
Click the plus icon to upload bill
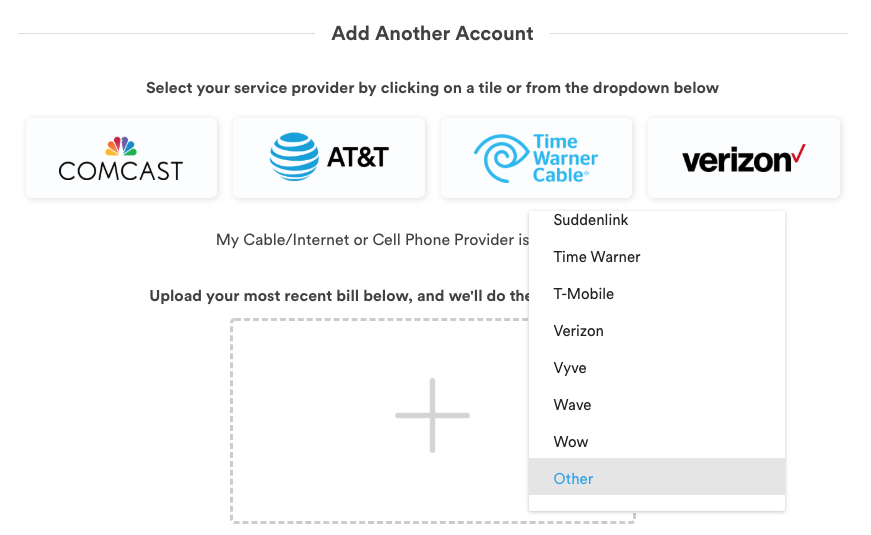(x=432, y=416)
